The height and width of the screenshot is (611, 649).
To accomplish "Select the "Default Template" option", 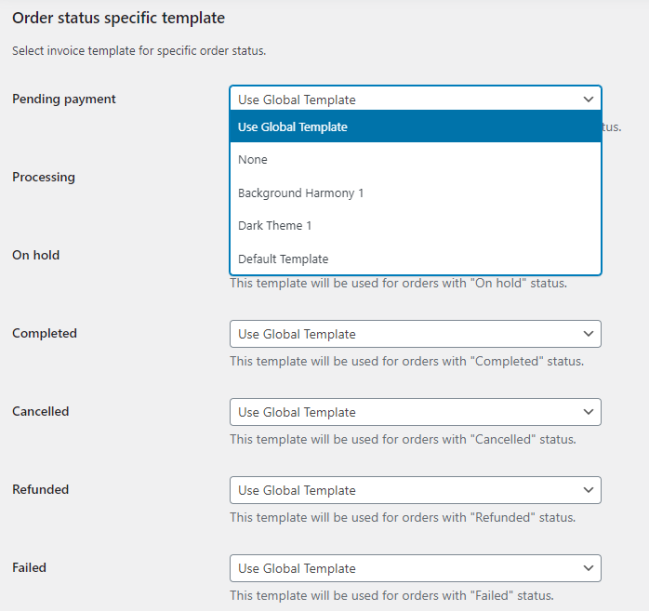I will click(283, 259).
